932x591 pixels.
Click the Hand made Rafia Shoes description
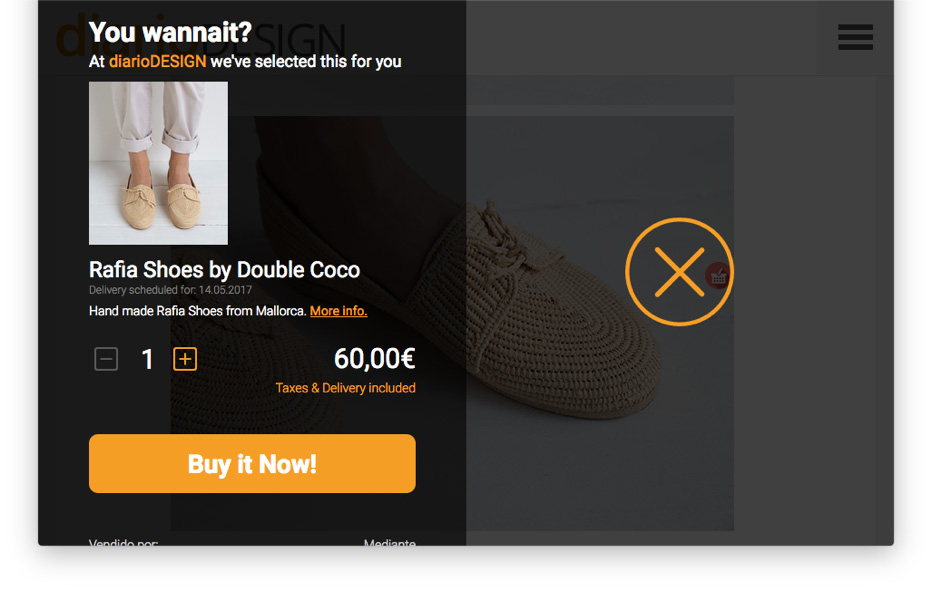point(197,311)
